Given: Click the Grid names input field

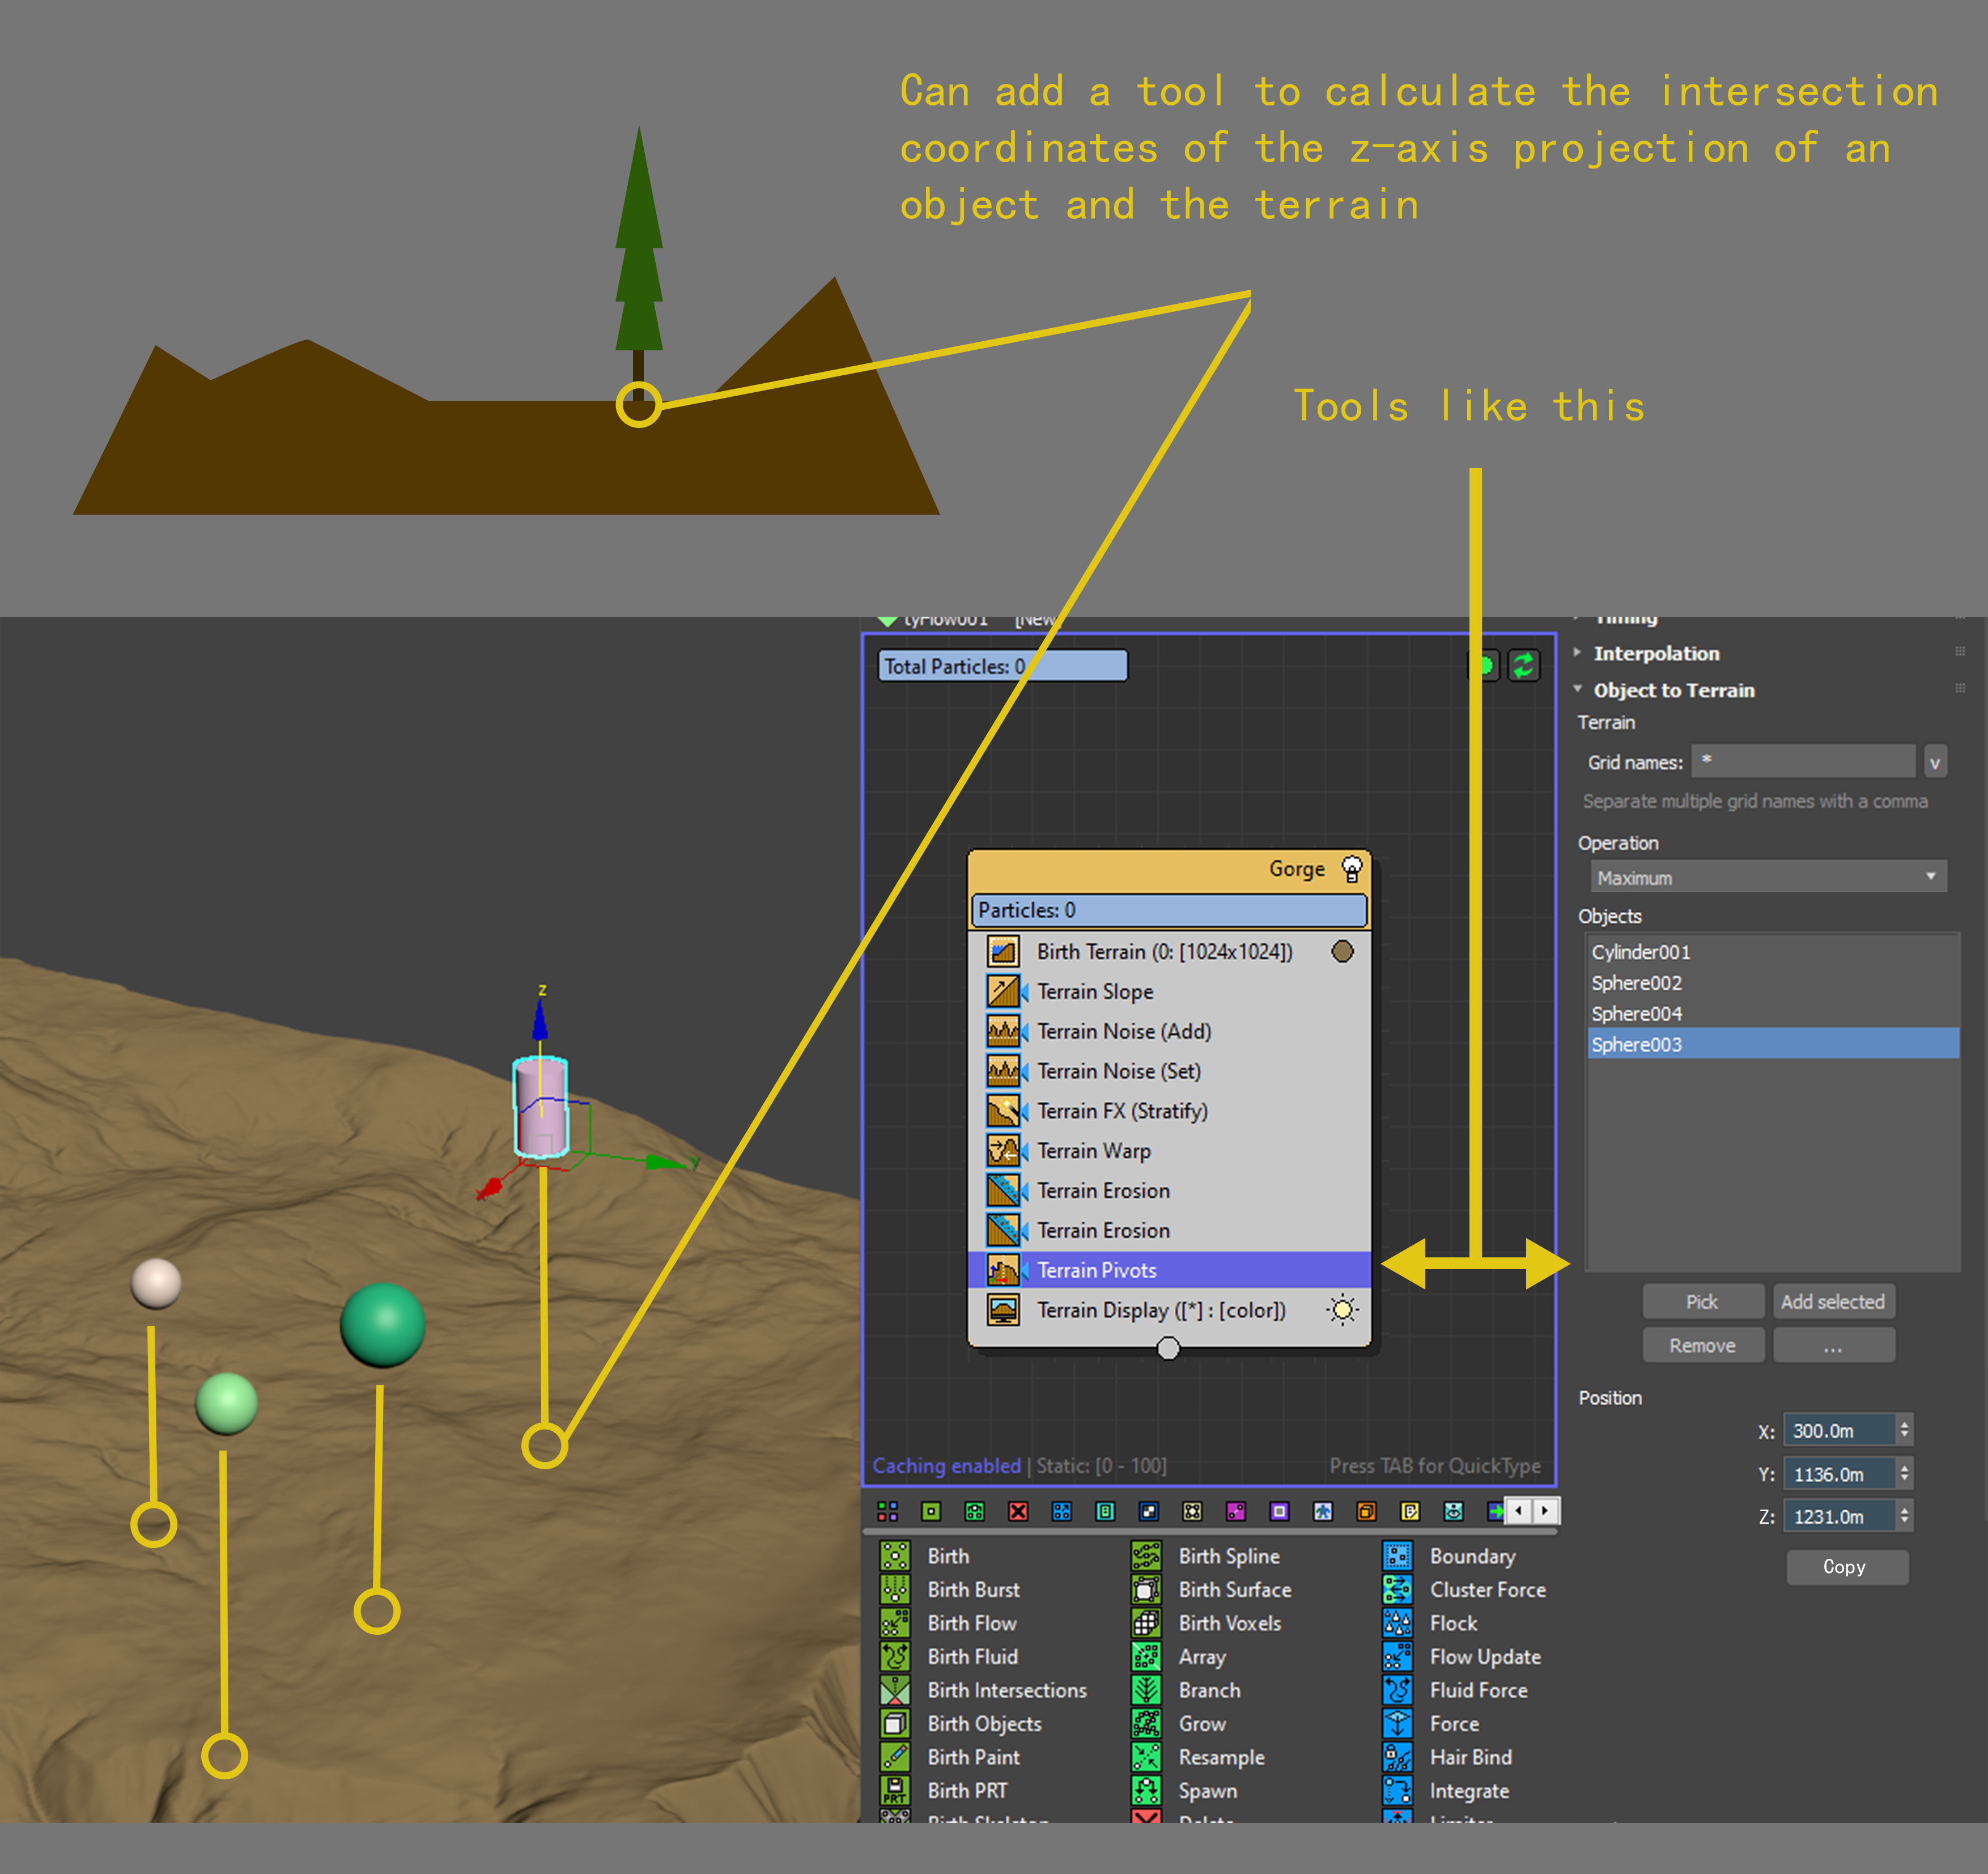Looking at the screenshot, I should (1802, 761).
